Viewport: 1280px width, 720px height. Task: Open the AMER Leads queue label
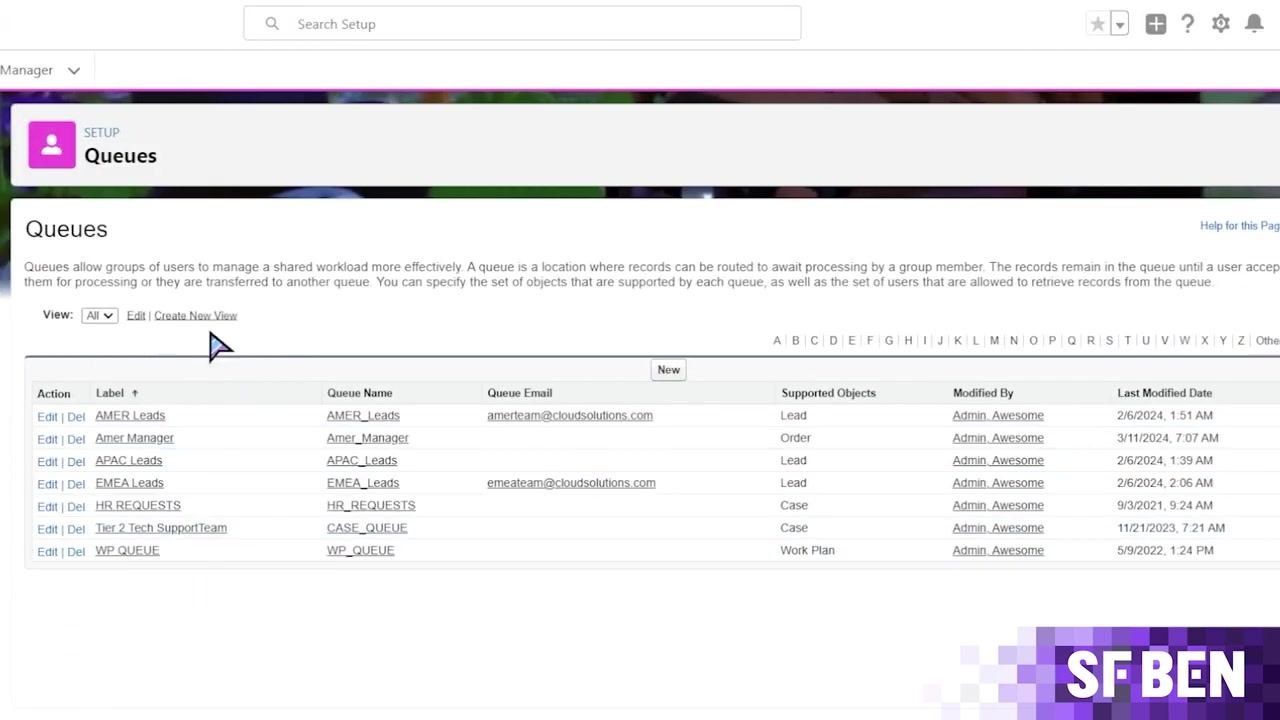point(130,415)
